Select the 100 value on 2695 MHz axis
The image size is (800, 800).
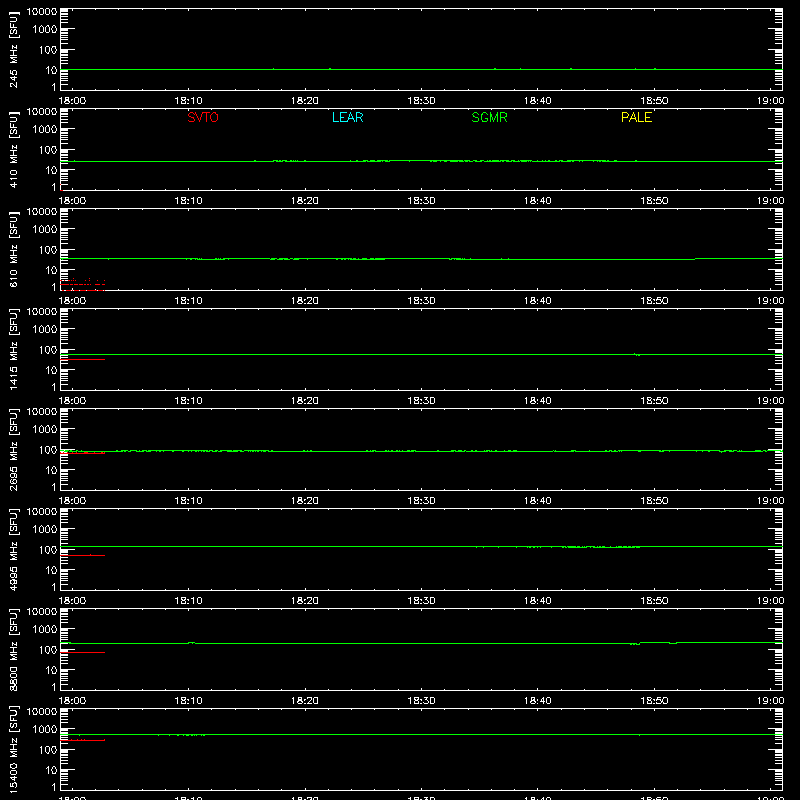click(48, 450)
